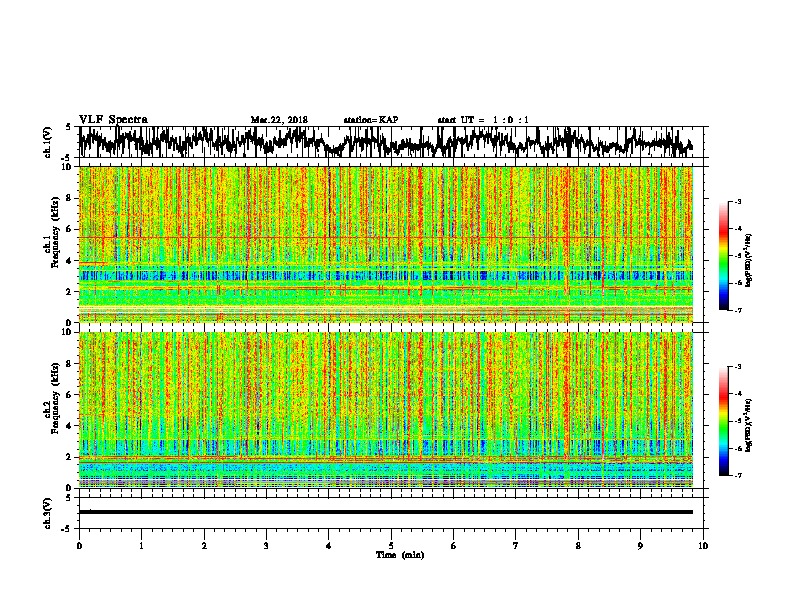
Task: Click the flat black ch.3 trace line
Action: (386, 512)
